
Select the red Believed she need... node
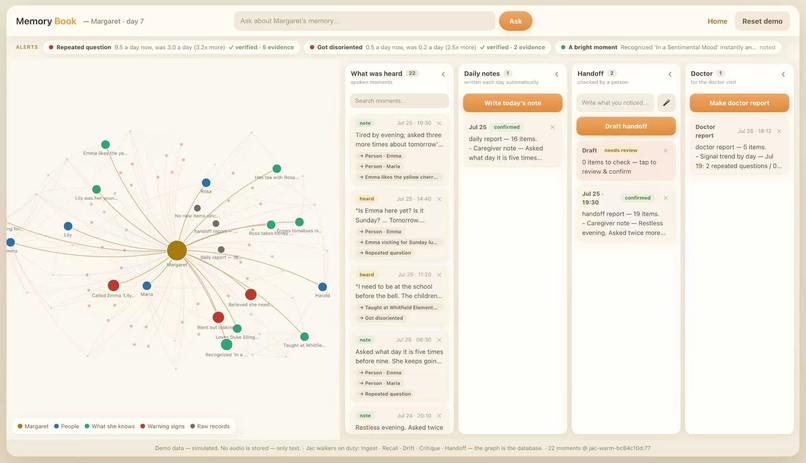coord(251,294)
